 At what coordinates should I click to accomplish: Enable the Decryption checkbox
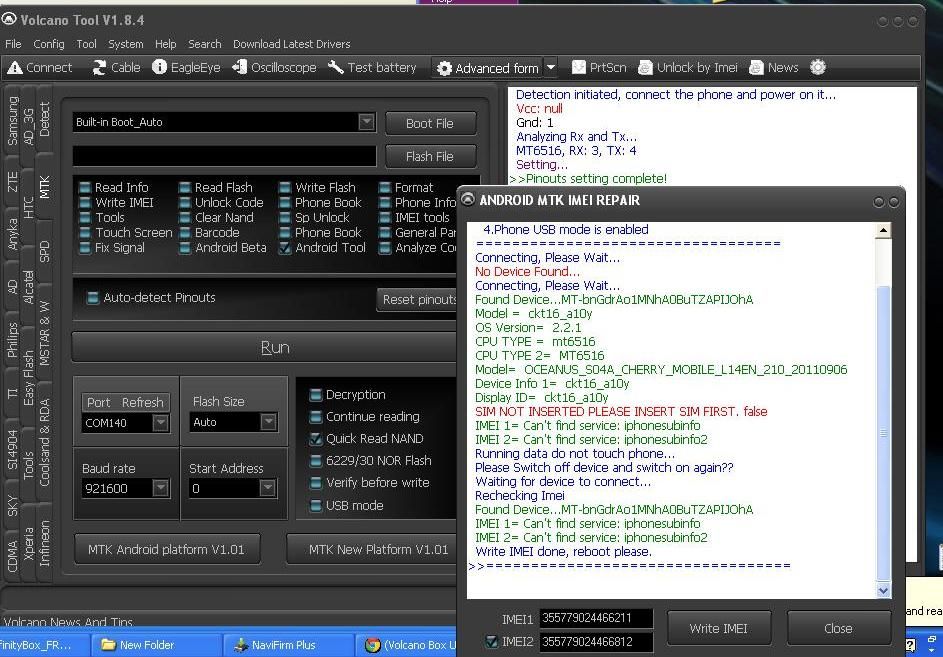(x=316, y=395)
